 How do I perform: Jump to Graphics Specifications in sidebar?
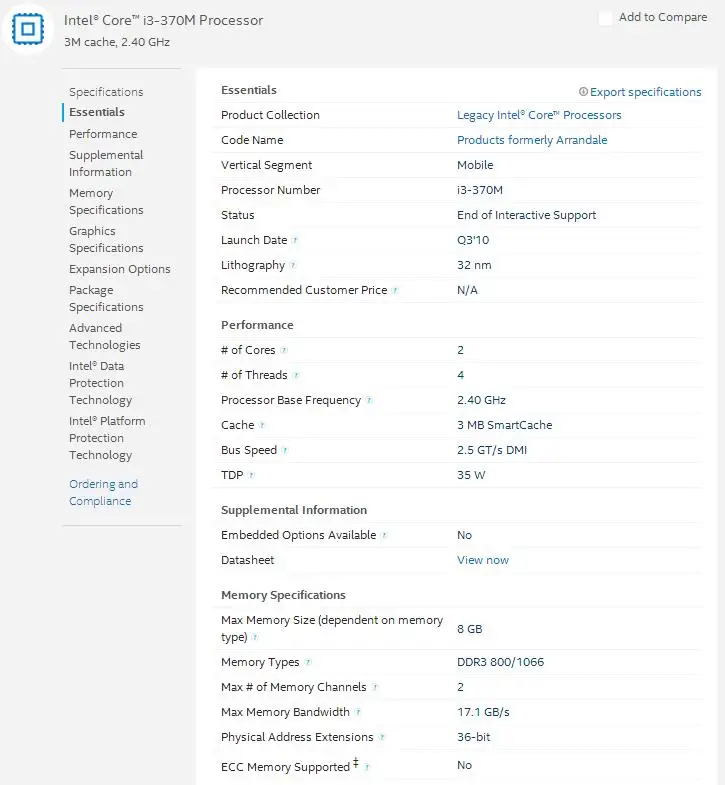click(106, 239)
